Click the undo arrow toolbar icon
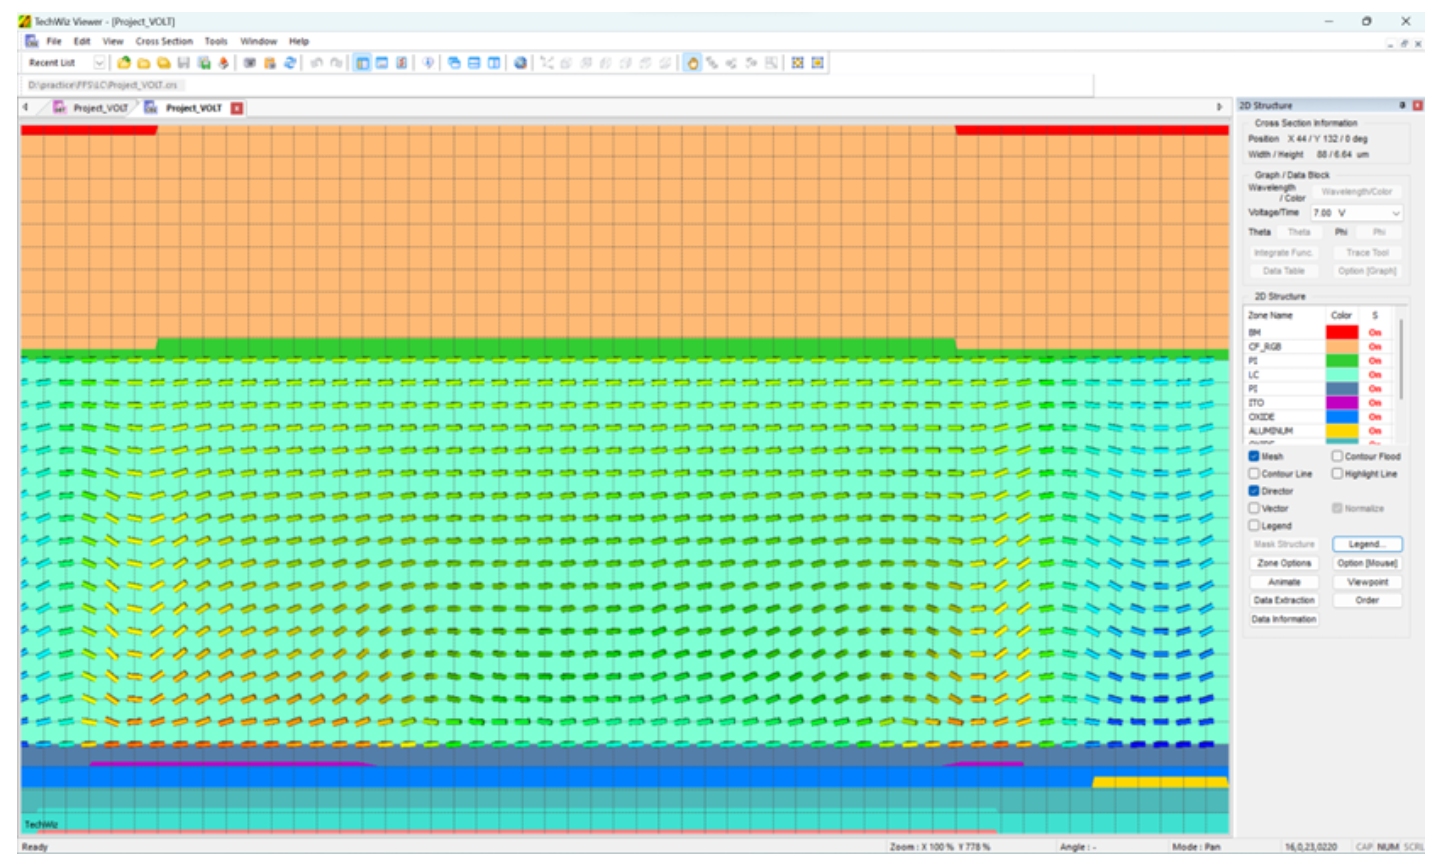 [x=316, y=63]
